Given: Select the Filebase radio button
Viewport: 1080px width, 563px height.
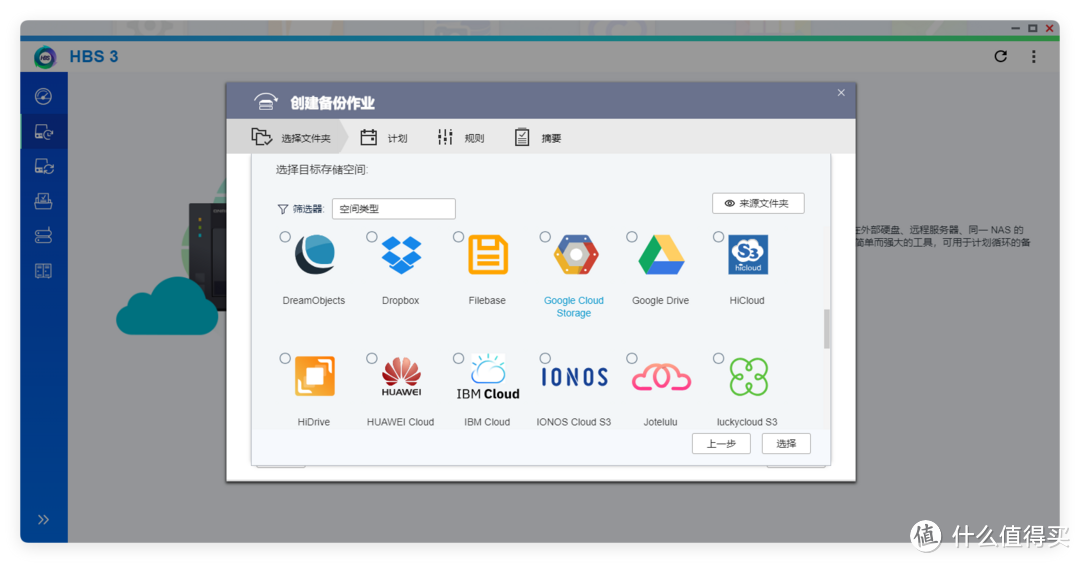Looking at the screenshot, I should (x=459, y=237).
